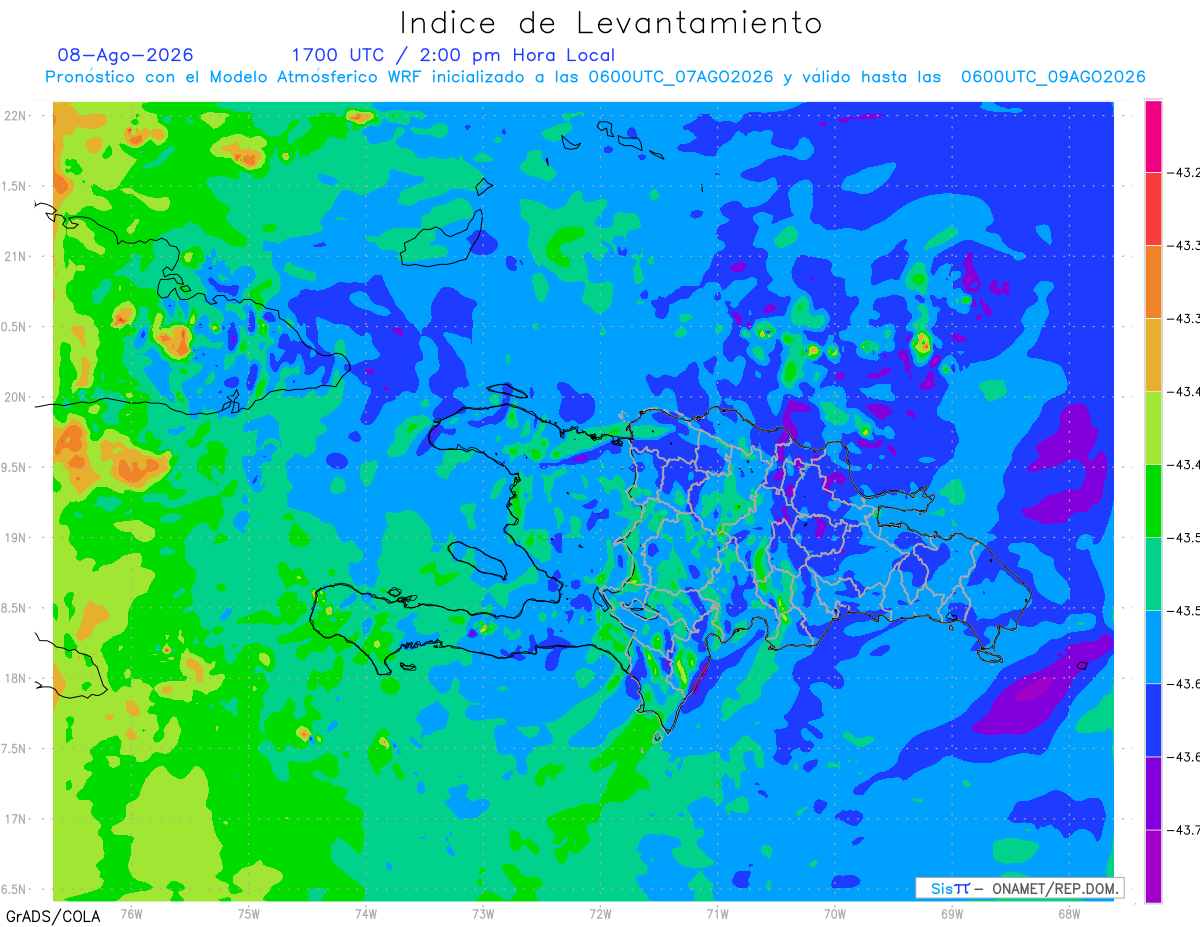Click the '17N' latitude label

pos(15,819)
